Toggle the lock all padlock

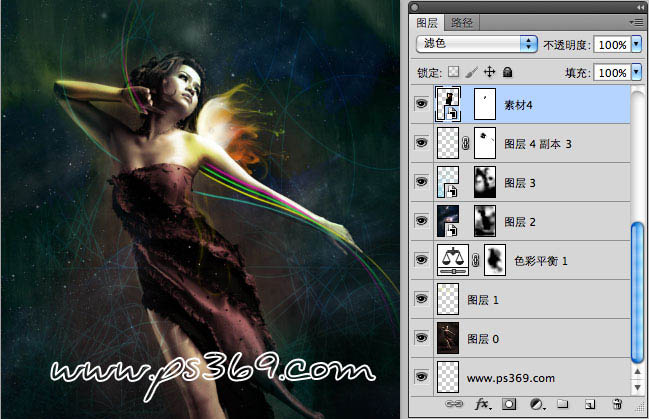click(507, 72)
